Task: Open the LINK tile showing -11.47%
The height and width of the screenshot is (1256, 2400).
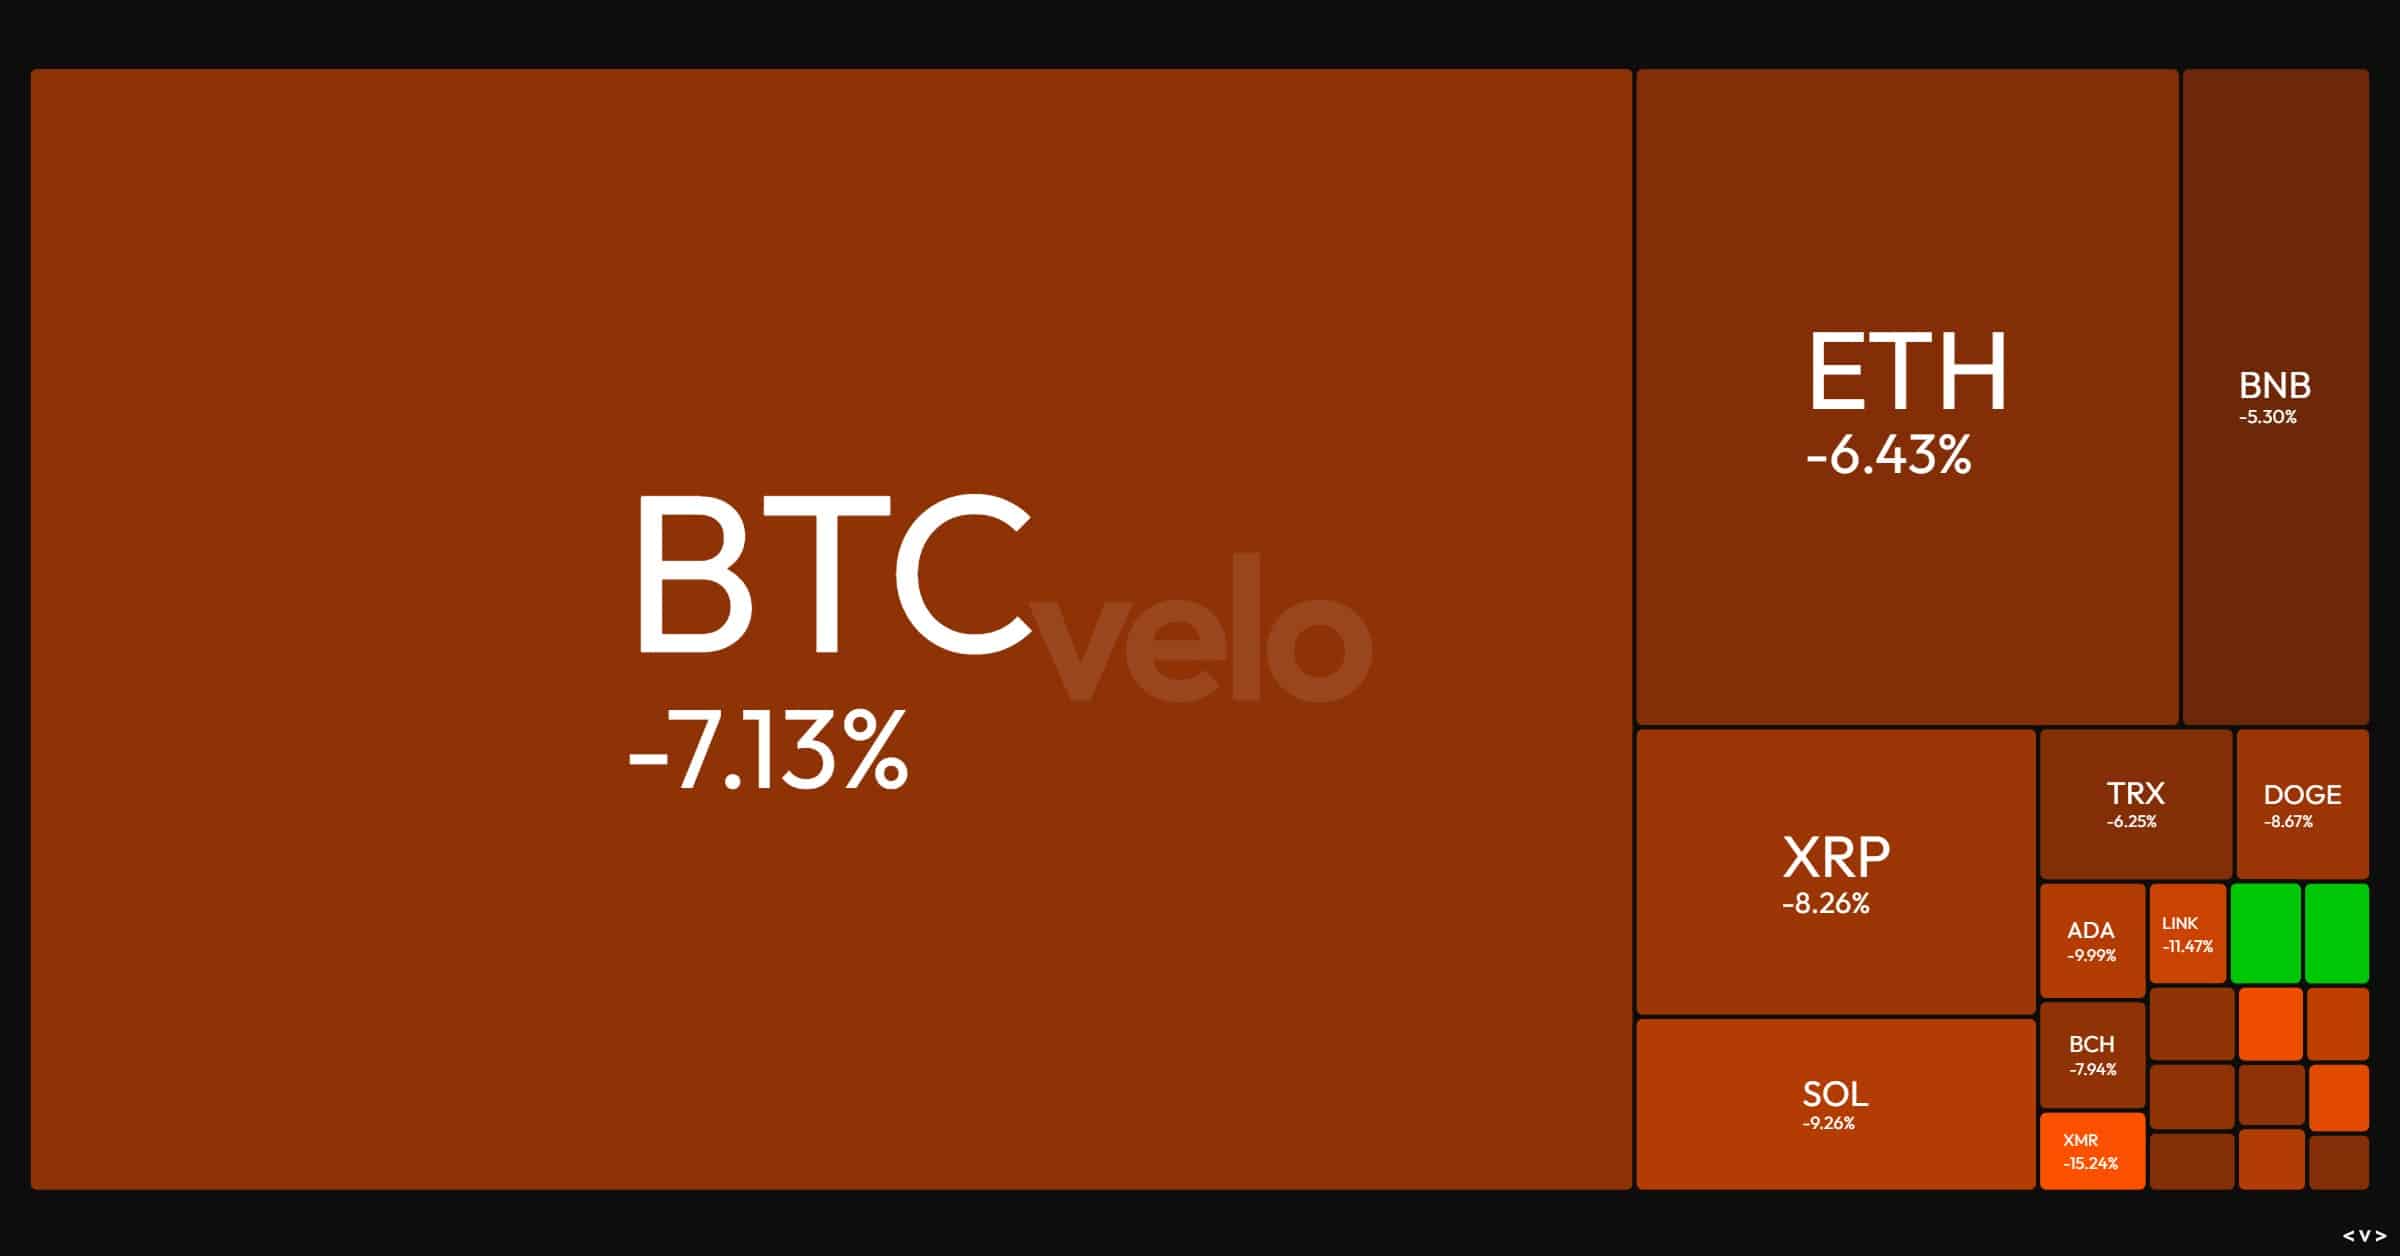Action: click(2188, 933)
